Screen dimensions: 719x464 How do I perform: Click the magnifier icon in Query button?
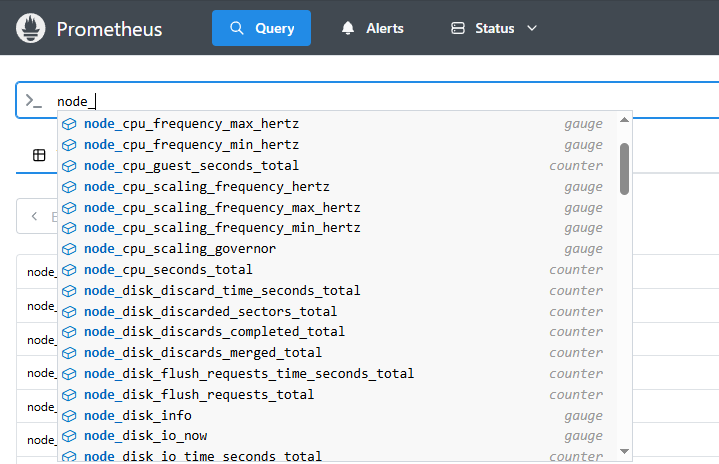(237, 28)
